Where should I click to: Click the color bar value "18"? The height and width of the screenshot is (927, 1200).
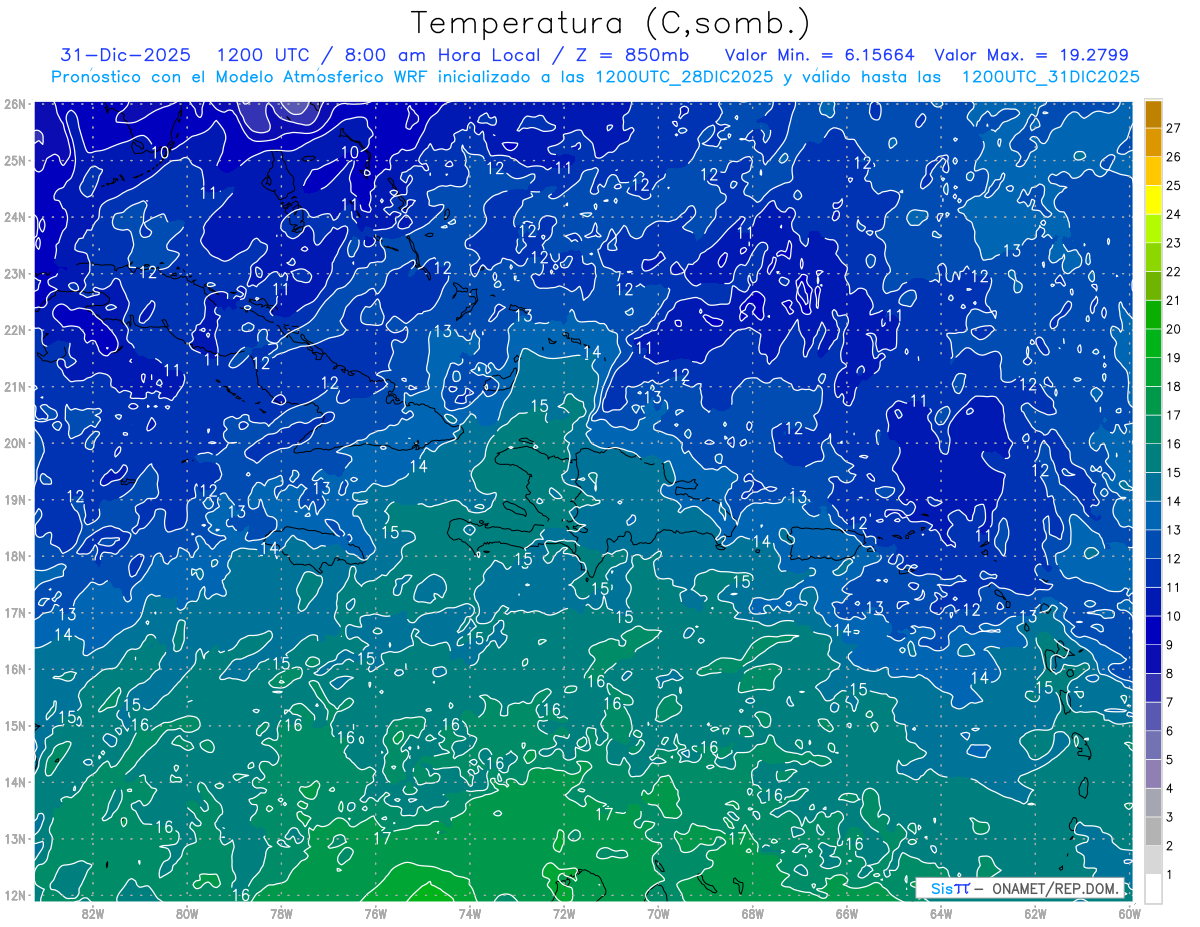point(1174,387)
